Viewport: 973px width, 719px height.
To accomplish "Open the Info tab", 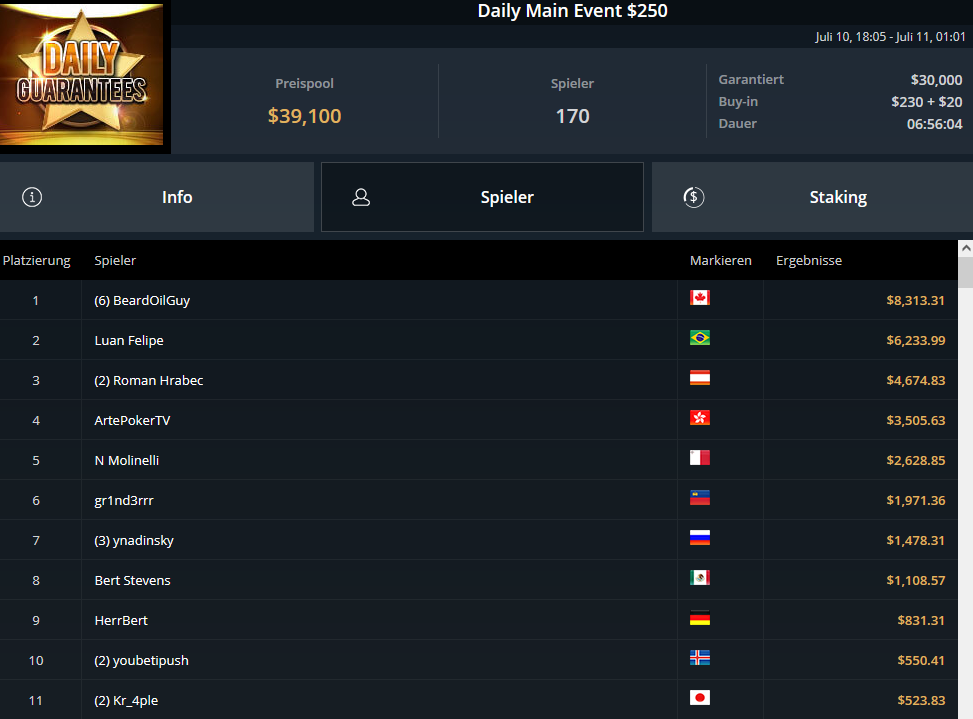I will click(x=157, y=197).
